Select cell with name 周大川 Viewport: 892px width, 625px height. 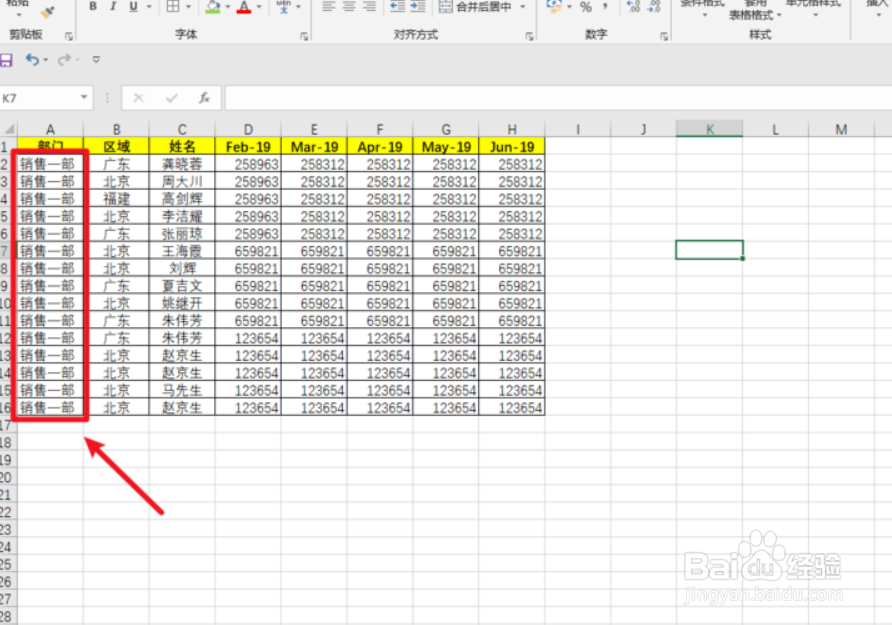(182, 181)
